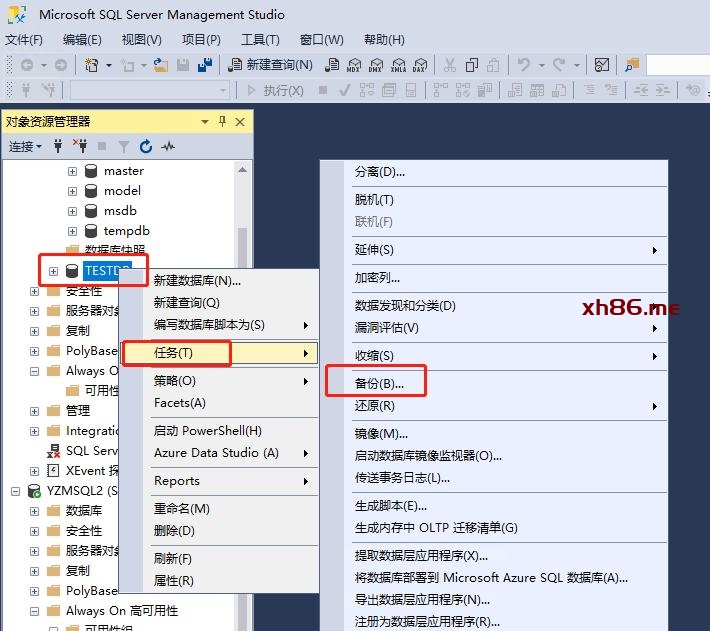
Task: Open the 连接 (Connect) dropdown
Action: coord(25,147)
